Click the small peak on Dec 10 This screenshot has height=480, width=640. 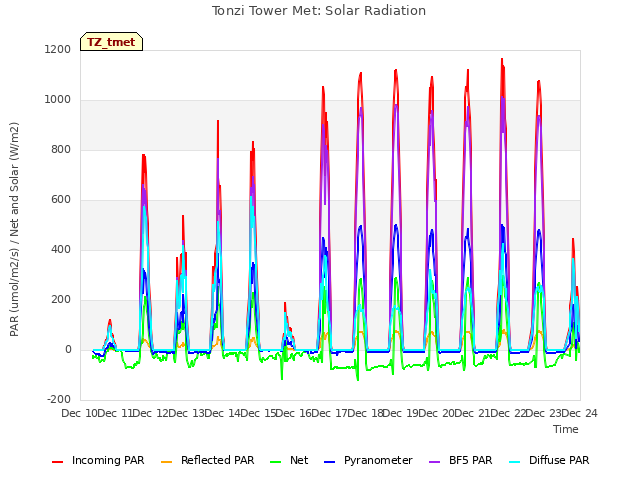109,321
